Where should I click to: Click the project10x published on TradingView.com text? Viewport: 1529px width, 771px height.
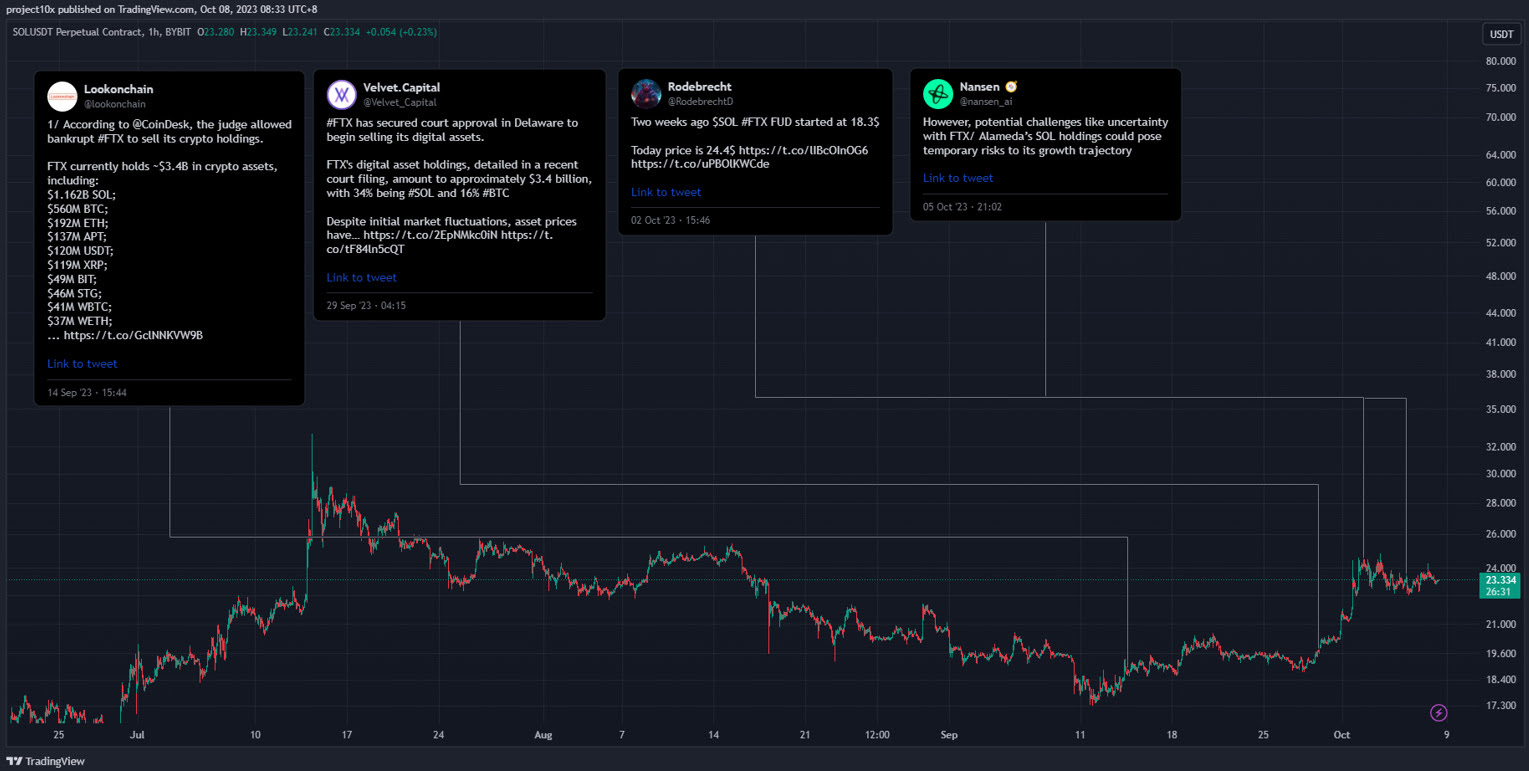pyautogui.click(x=100, y=9)
